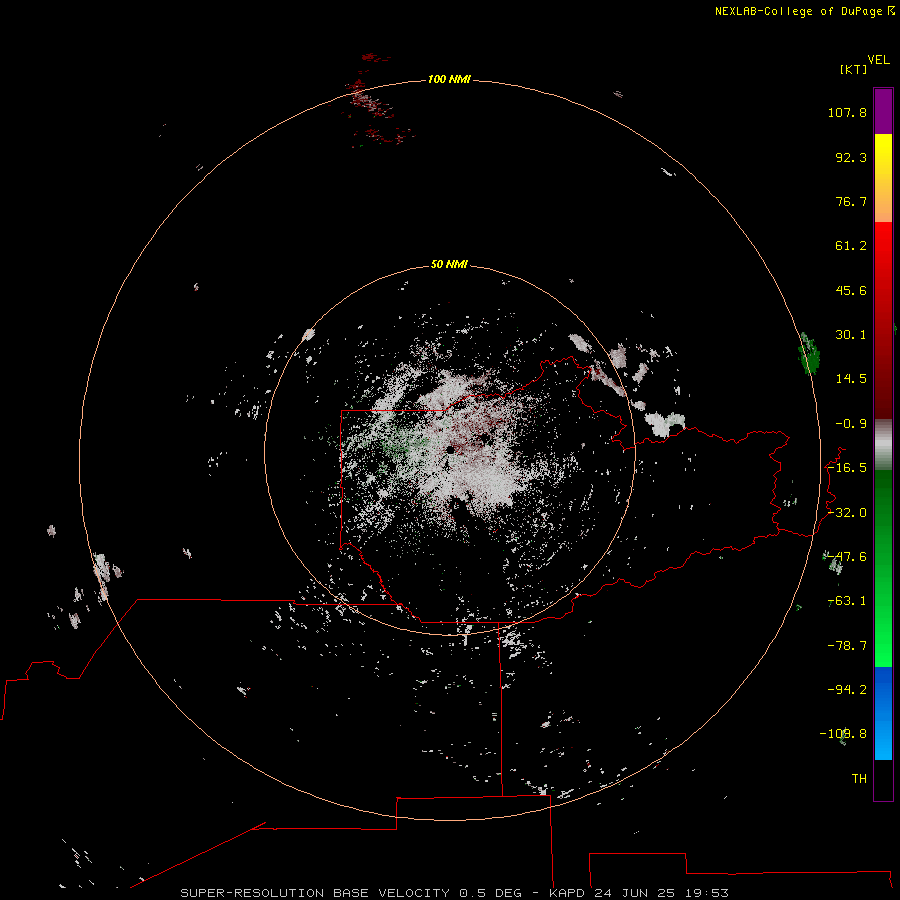
Task: Click the purple segment of the color bar
Action: click(883, 111)
